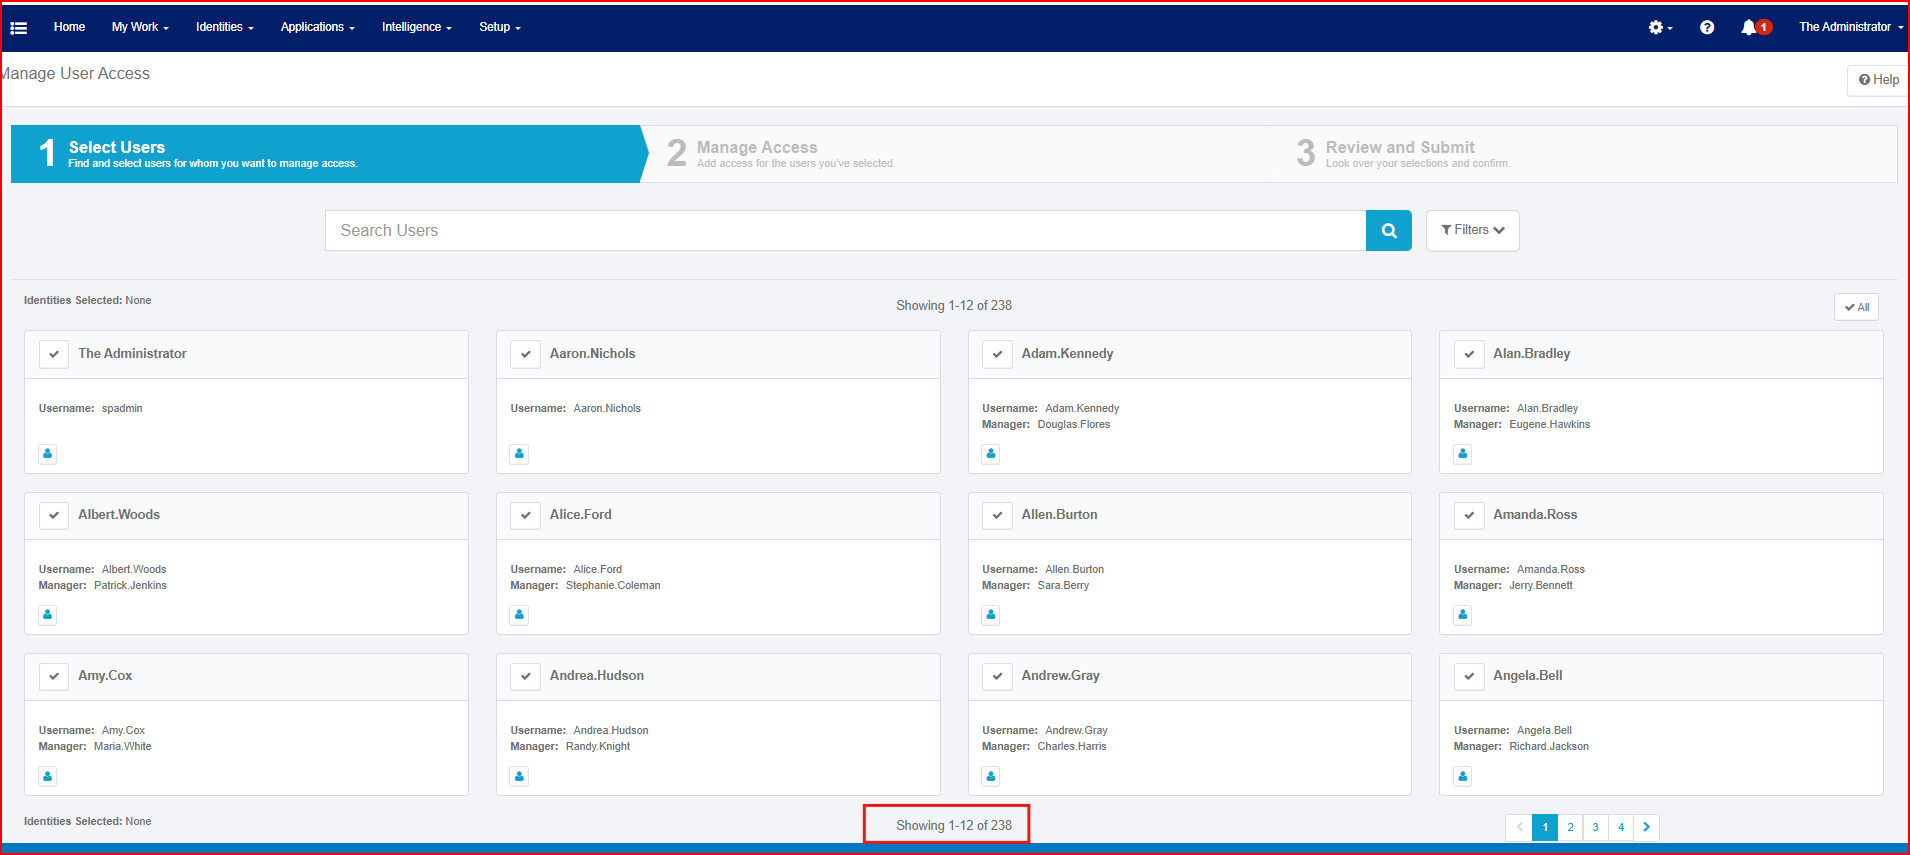Click the person icon on Amy.Cox card
This screenshot has width=1910, height=855.
[47, 776]
